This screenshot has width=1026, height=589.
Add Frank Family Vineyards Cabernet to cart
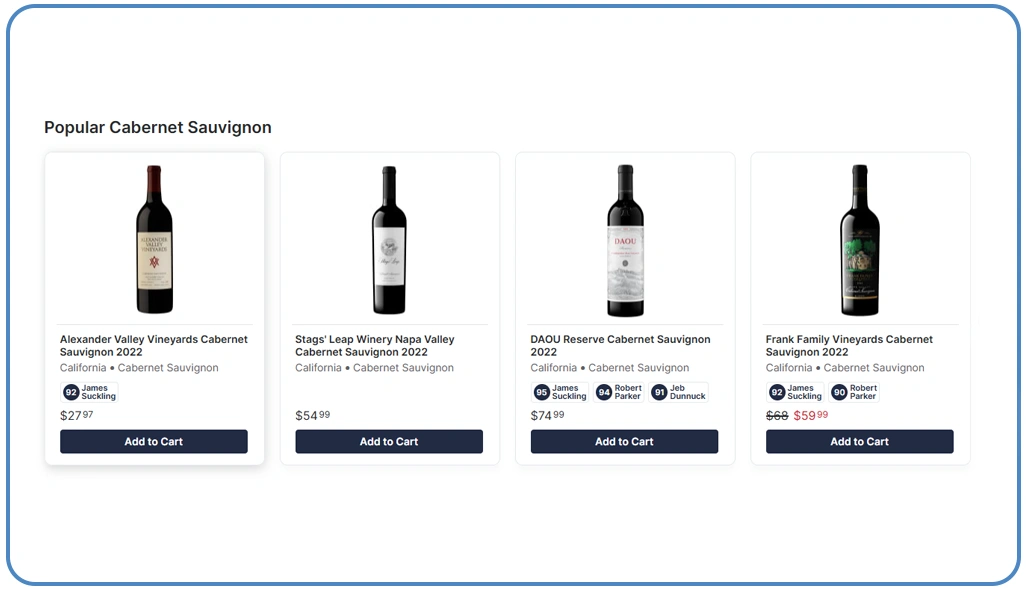859,442
